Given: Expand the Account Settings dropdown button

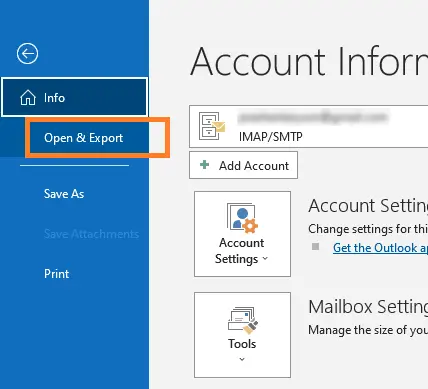Looking at the screenshot, I should [x=242, y=234].
